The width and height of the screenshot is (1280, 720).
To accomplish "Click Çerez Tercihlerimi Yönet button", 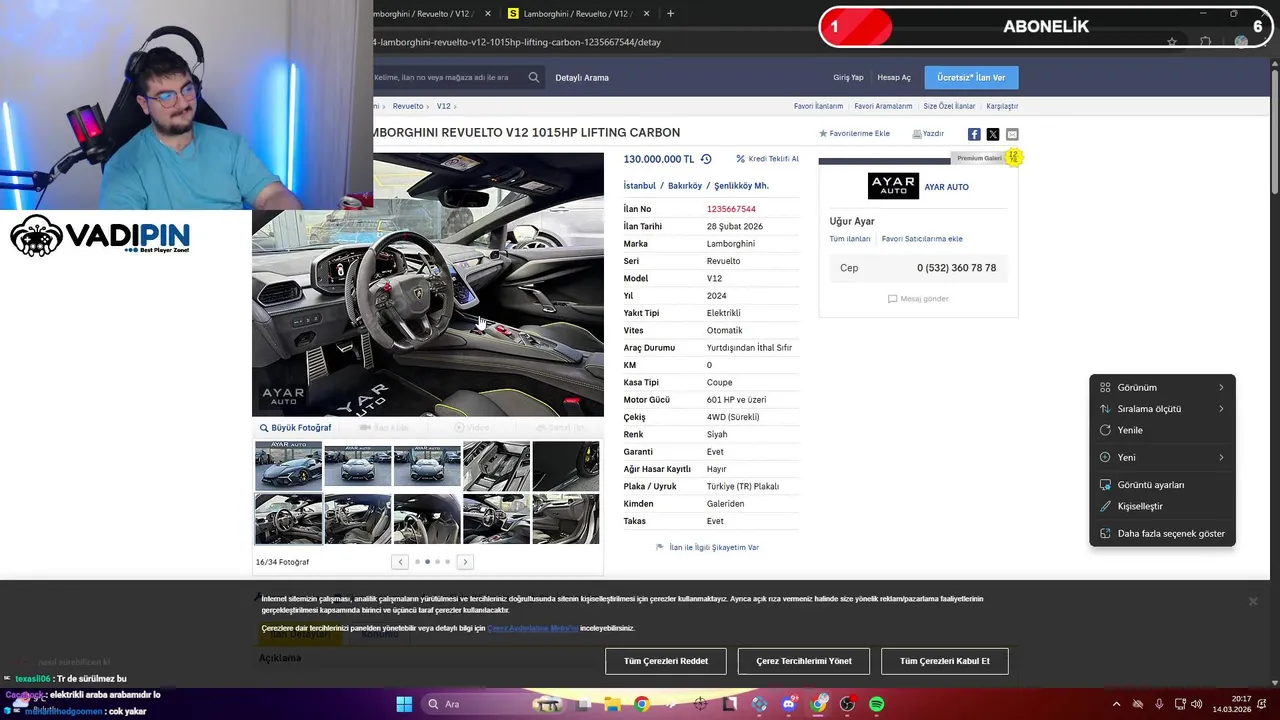I will [804, 661].
